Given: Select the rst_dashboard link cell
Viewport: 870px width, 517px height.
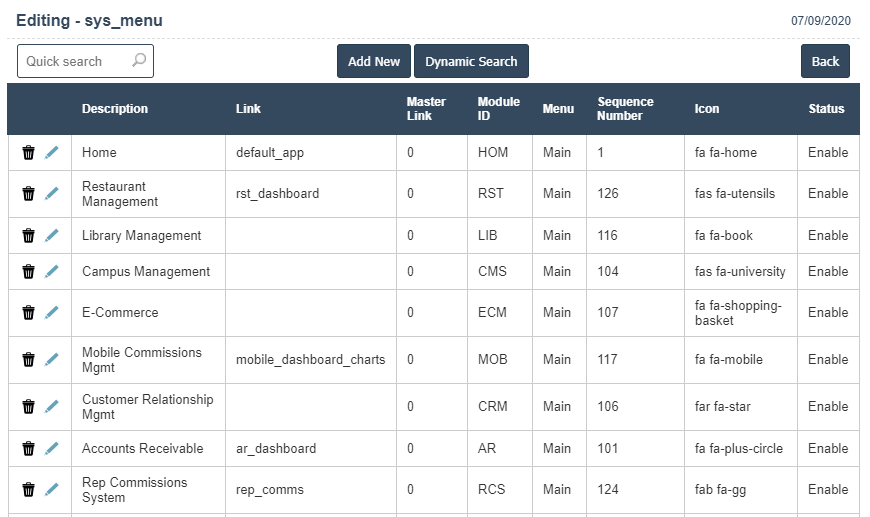Looking at the screenshot, I should pos(277,194).
